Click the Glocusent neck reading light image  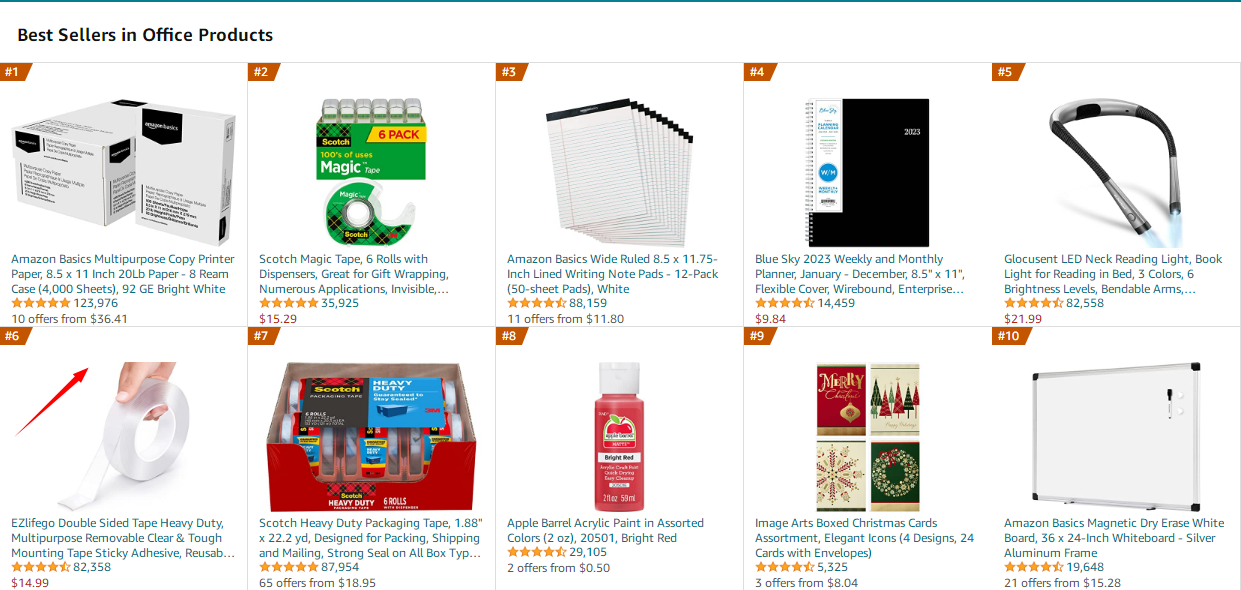1116,172
